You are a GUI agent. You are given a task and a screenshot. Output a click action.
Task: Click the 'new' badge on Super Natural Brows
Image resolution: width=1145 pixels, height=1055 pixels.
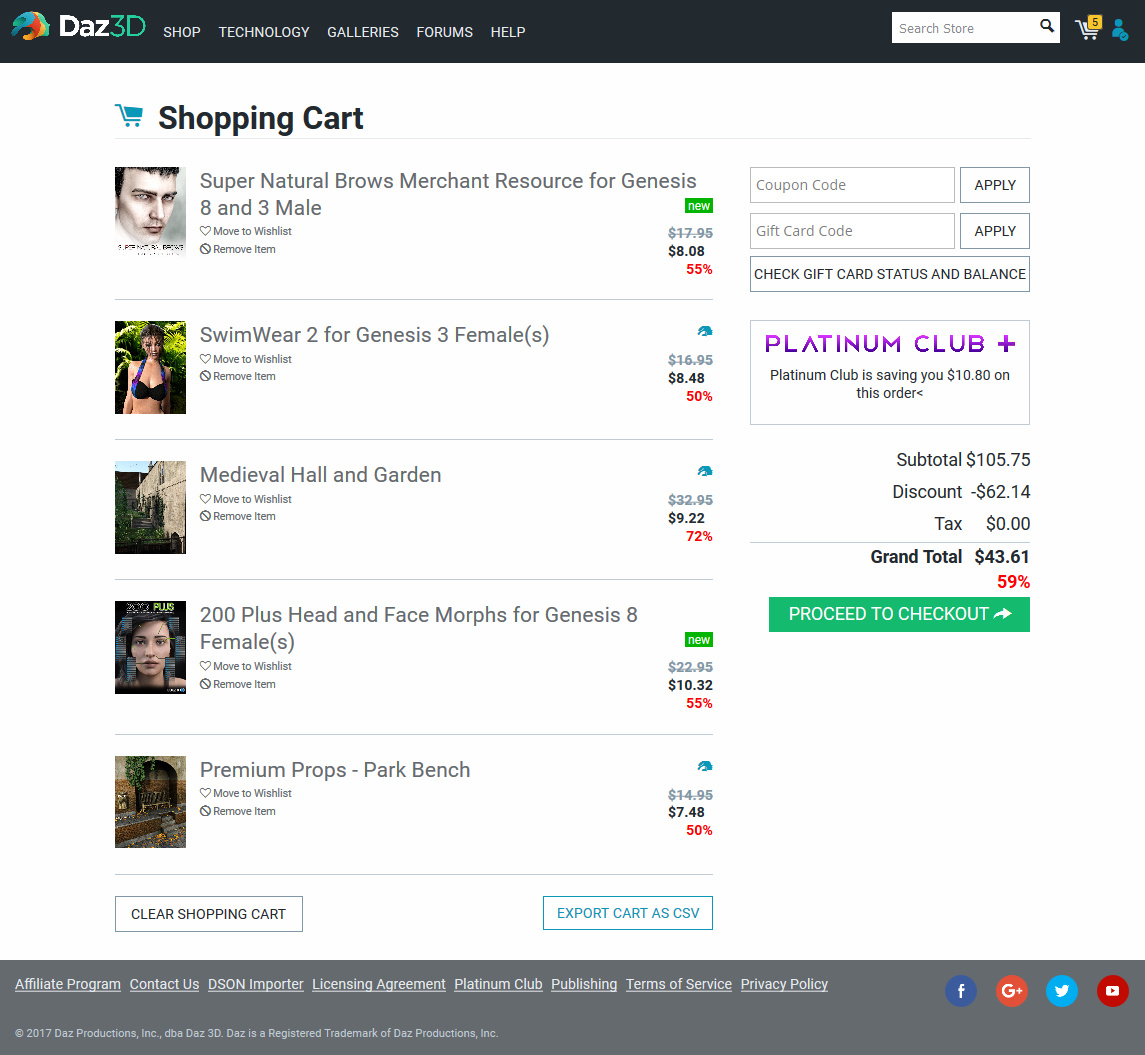698,205
